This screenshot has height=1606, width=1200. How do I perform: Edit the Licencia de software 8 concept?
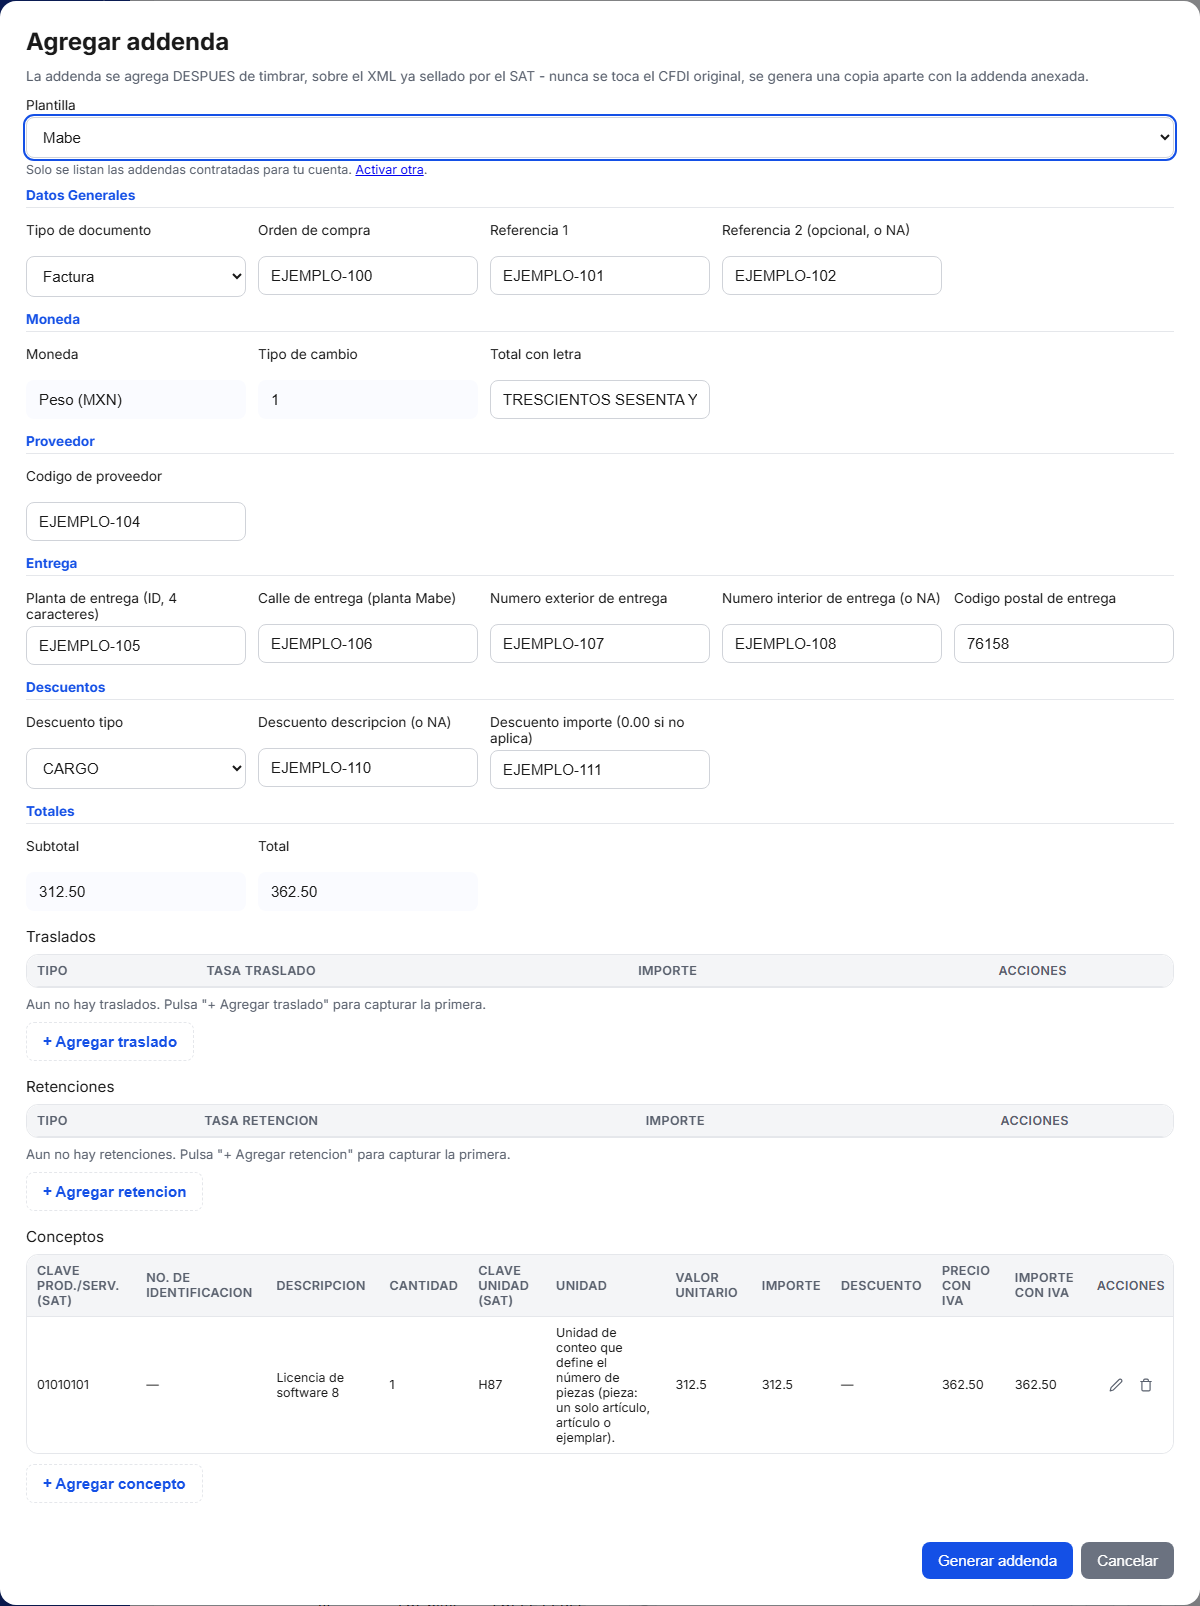[1116, 1385]
